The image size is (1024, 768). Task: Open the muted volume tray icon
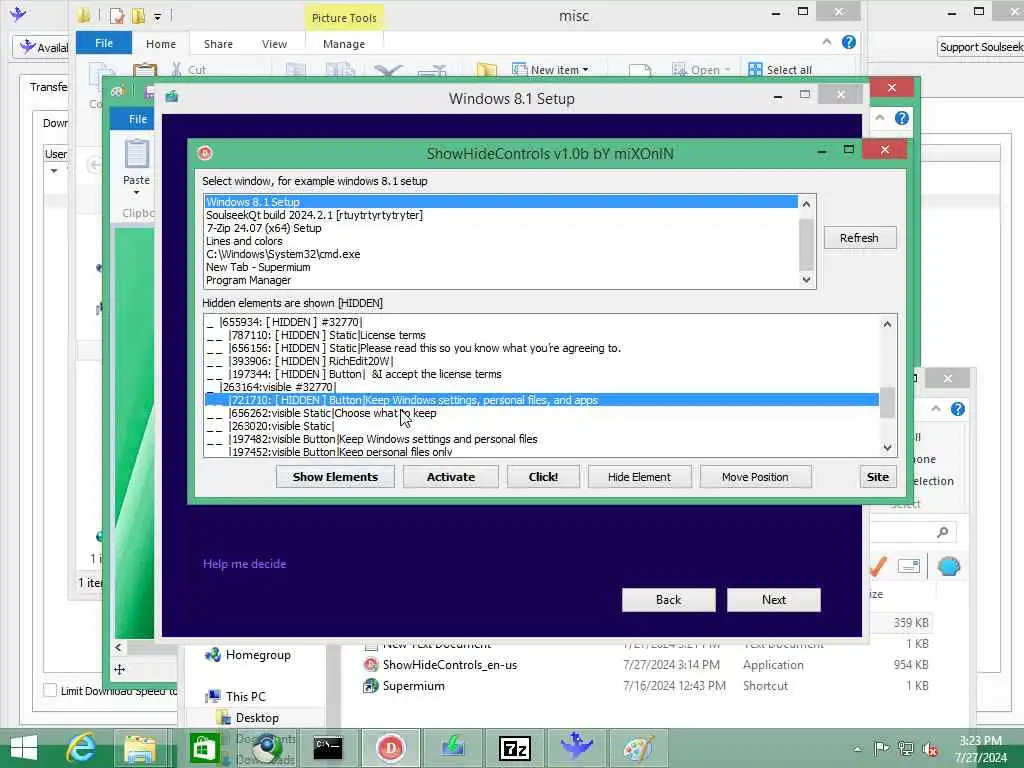(x=930, y=748)
